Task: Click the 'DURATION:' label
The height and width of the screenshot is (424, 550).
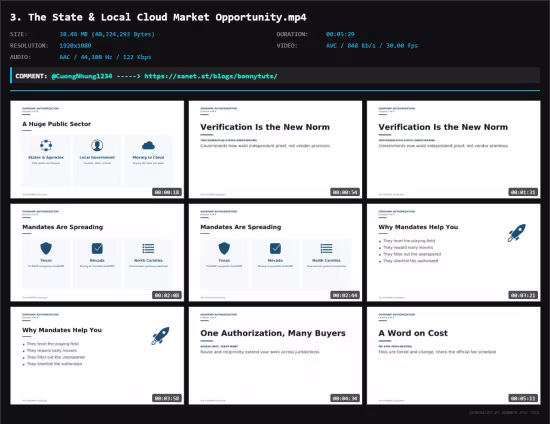Action: pyautogui.click(x=292, y=34)
